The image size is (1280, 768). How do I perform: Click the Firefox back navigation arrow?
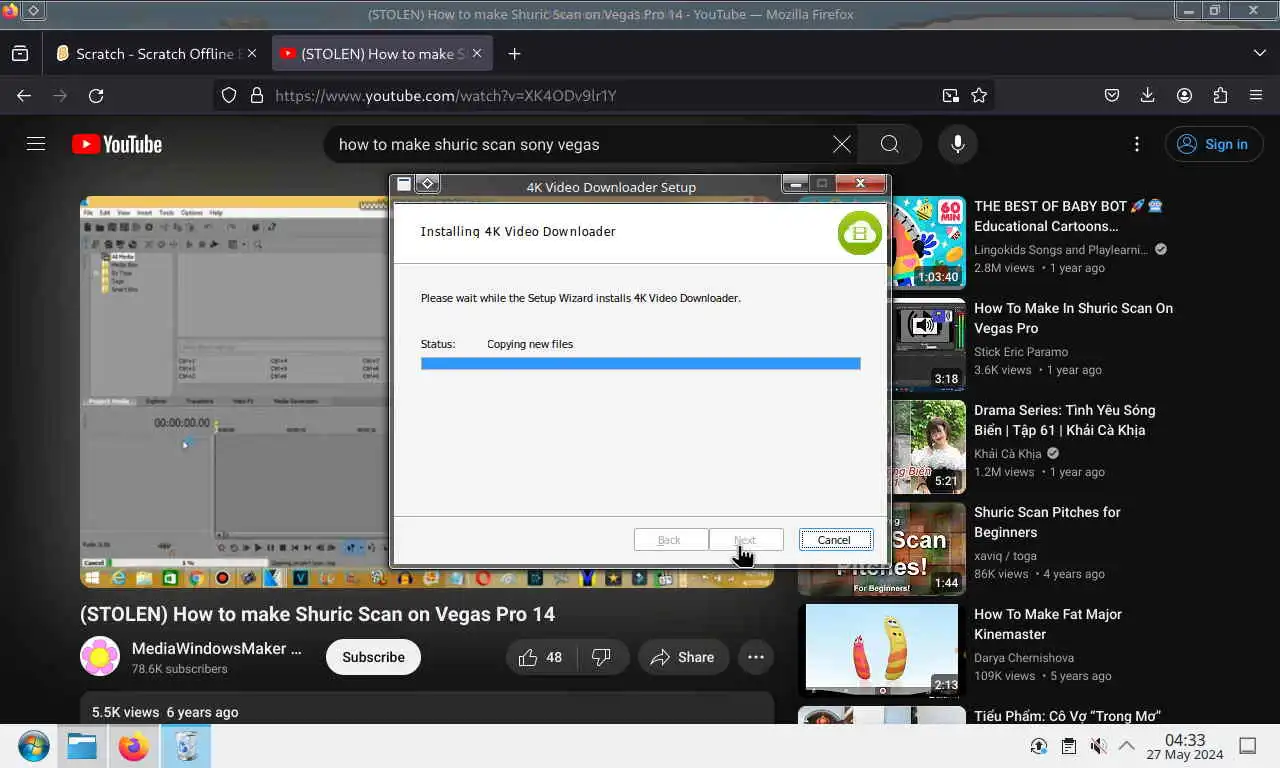(x=24, y=96)
